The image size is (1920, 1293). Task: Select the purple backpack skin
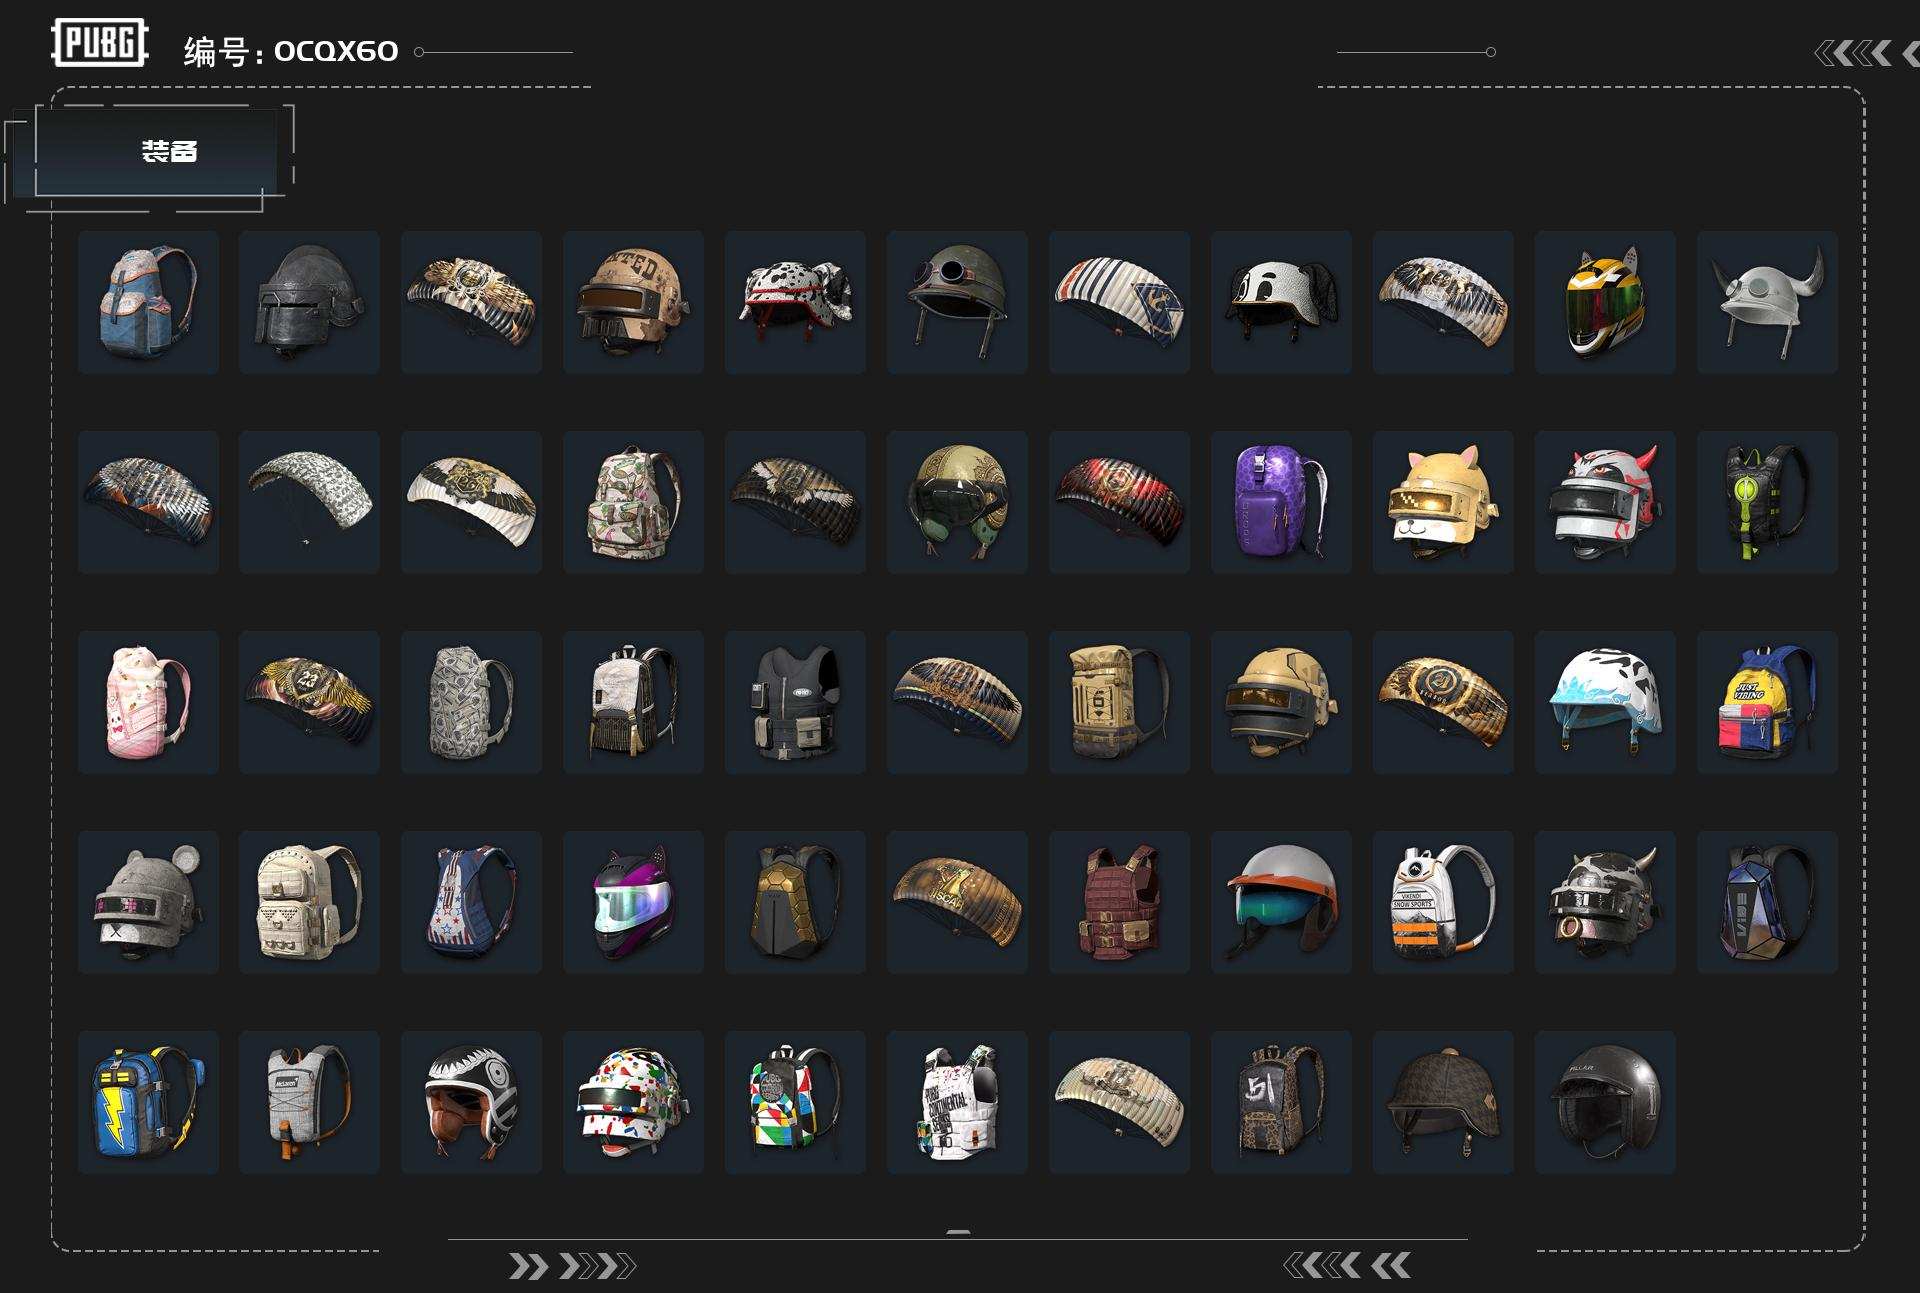[1282, 502]
